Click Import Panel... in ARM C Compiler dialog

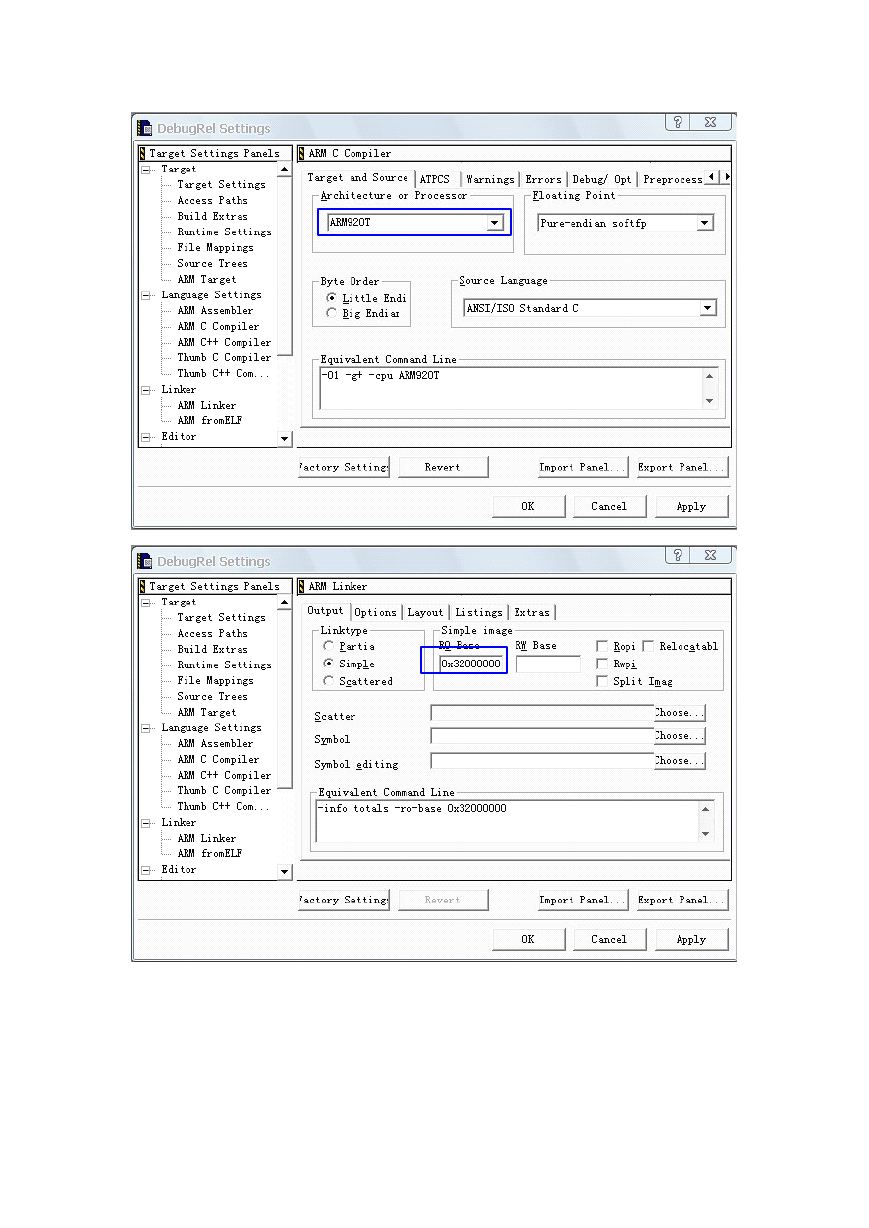pyautogui.click(x=583, y=467)
